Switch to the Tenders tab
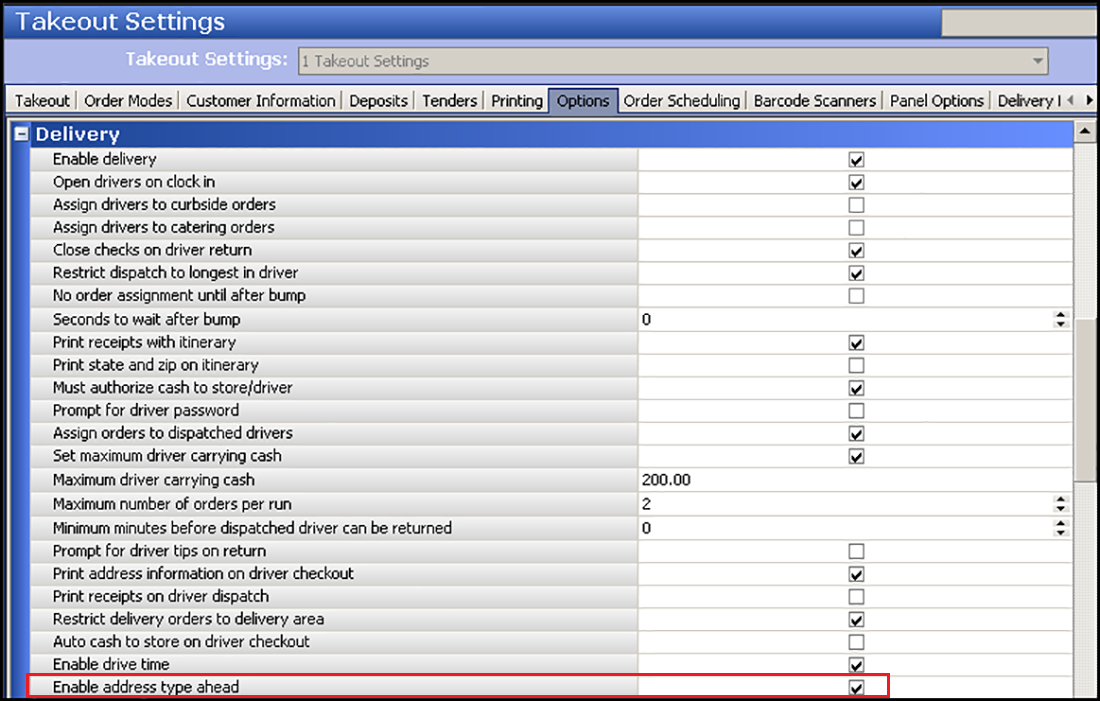Viewport: 1100px width, 701px height. (x=449, y=100)
